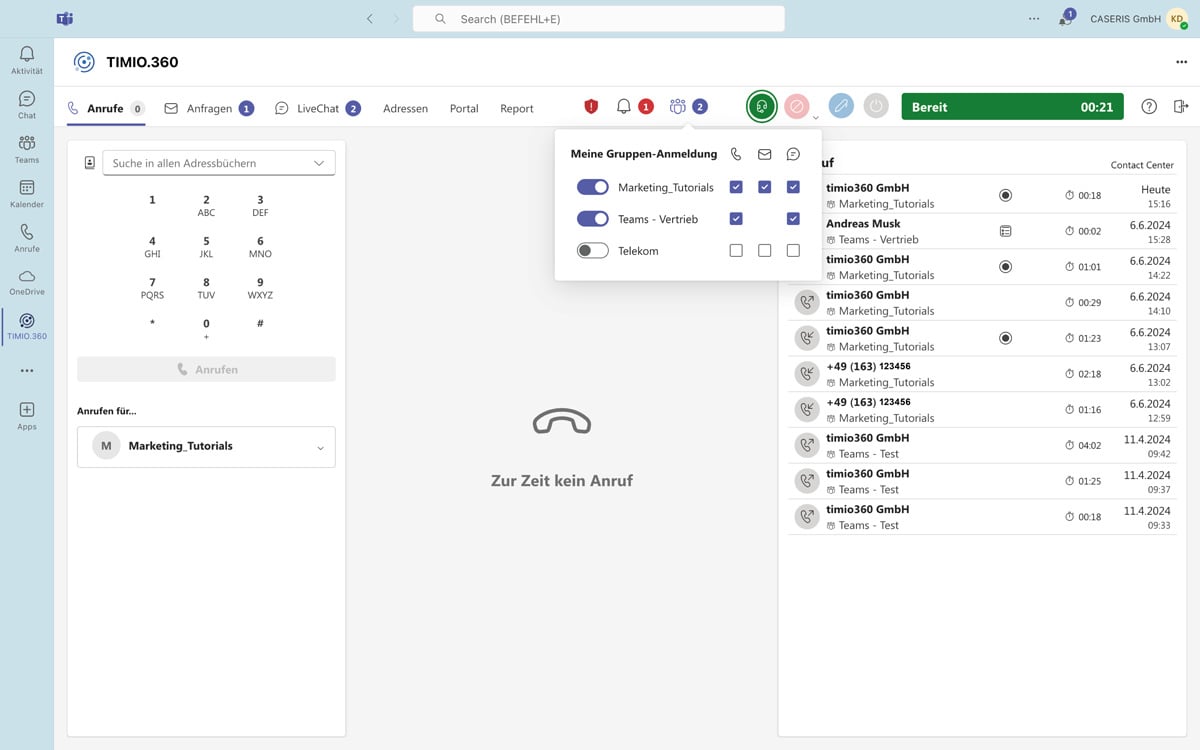Image resolution: width=1200 pixels, height=750 pixels.
Task: Expand Marketing_Tutorials Anrufen für dropdown
Action: [x=320, y=448]
